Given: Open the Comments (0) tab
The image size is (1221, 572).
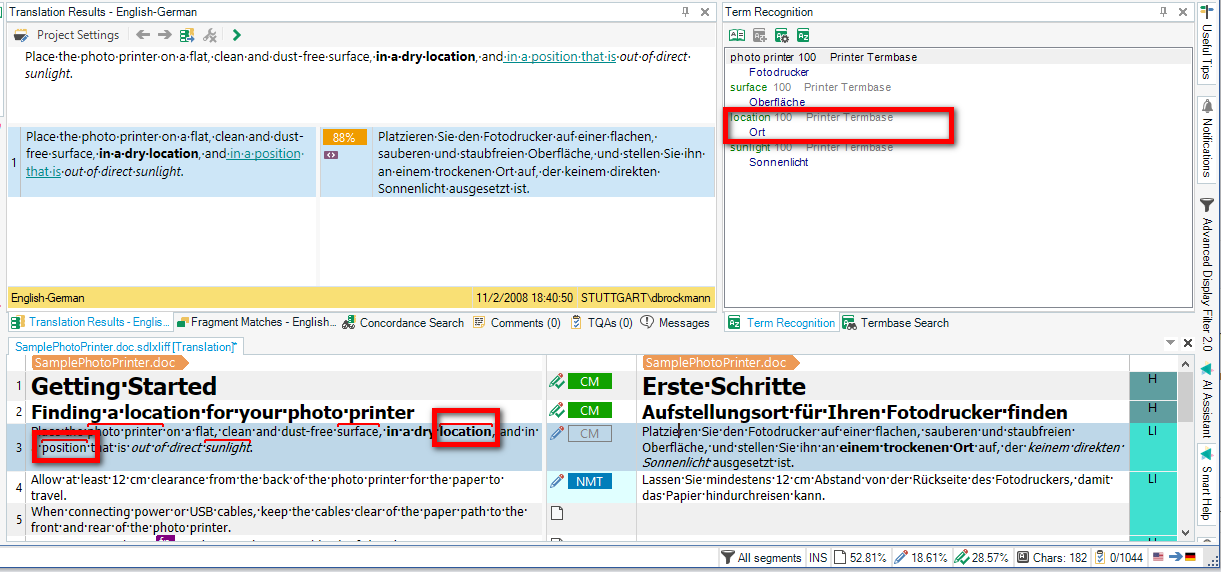Looking at the screenshot, I should (x=516, y=322).
